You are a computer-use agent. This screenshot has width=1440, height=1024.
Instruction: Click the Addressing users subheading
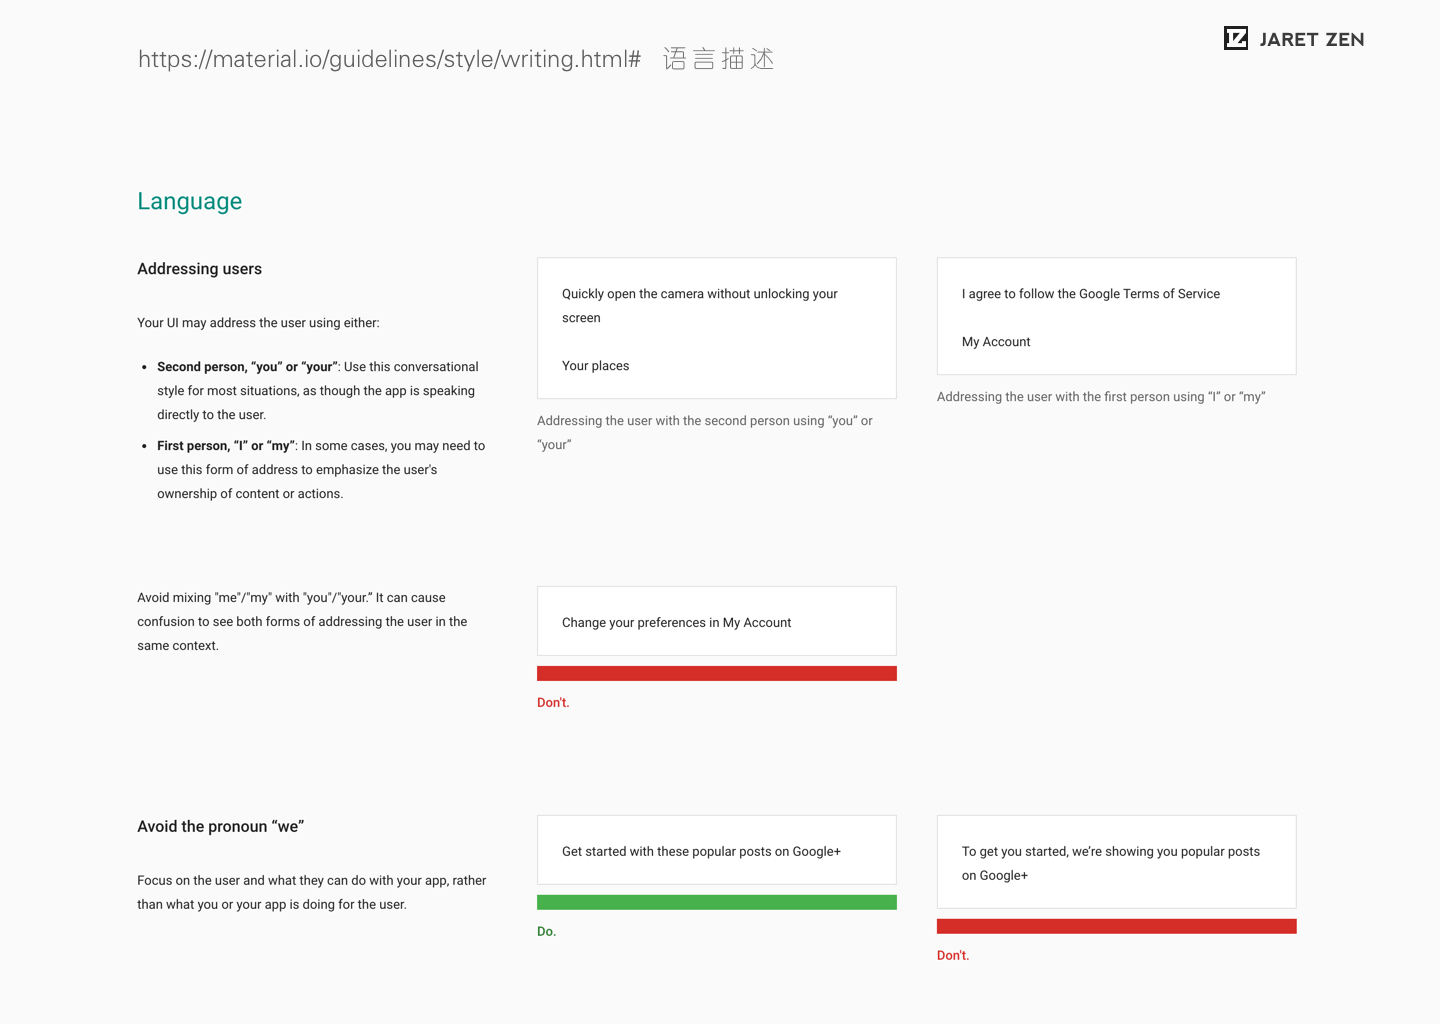(x=199, y=269)
